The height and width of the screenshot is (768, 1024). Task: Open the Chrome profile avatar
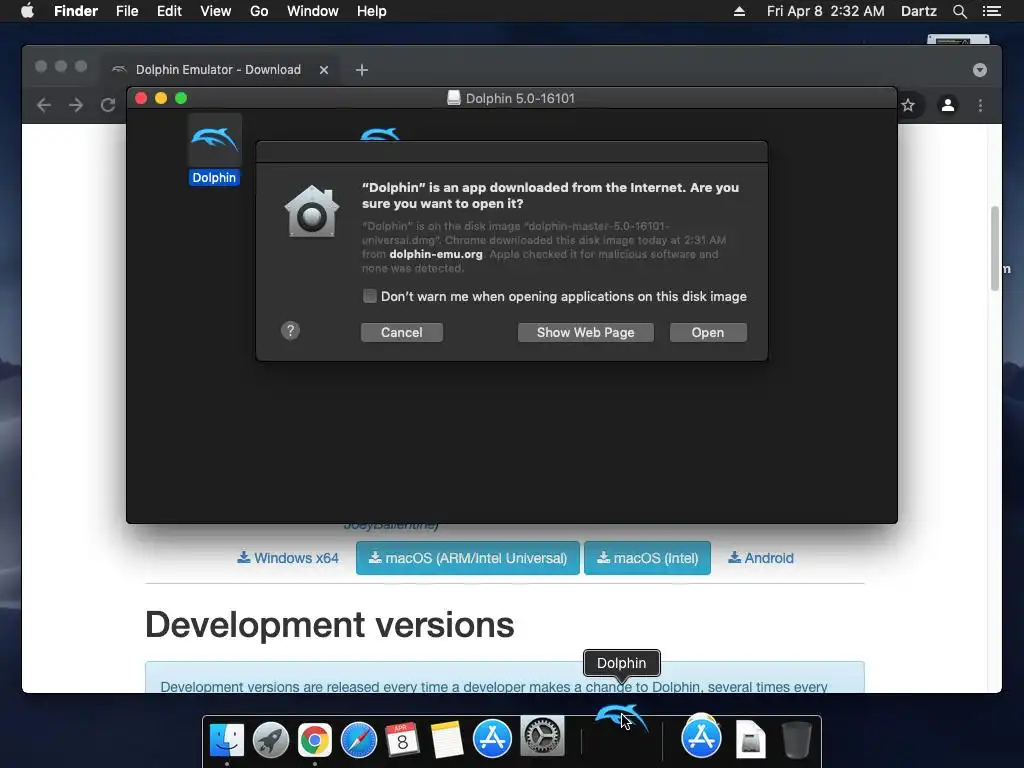point(948,105)
